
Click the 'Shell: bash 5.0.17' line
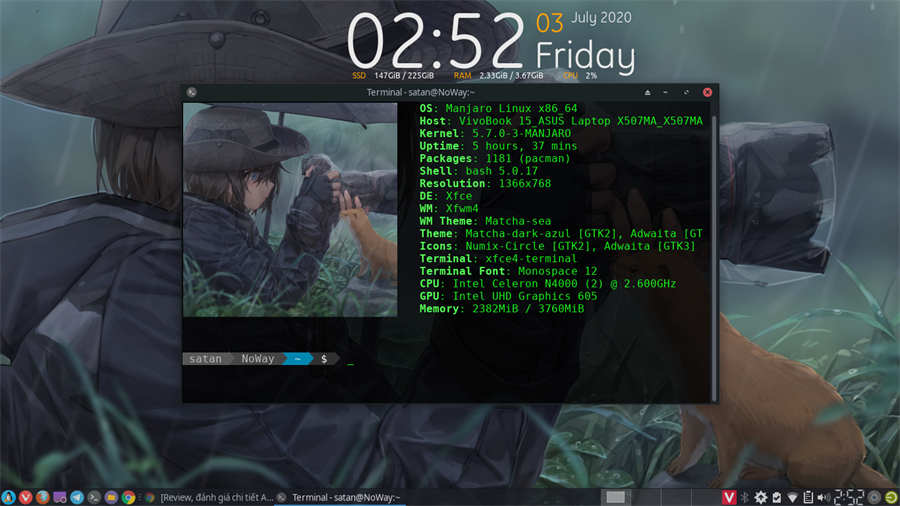[x=479, y=171]
